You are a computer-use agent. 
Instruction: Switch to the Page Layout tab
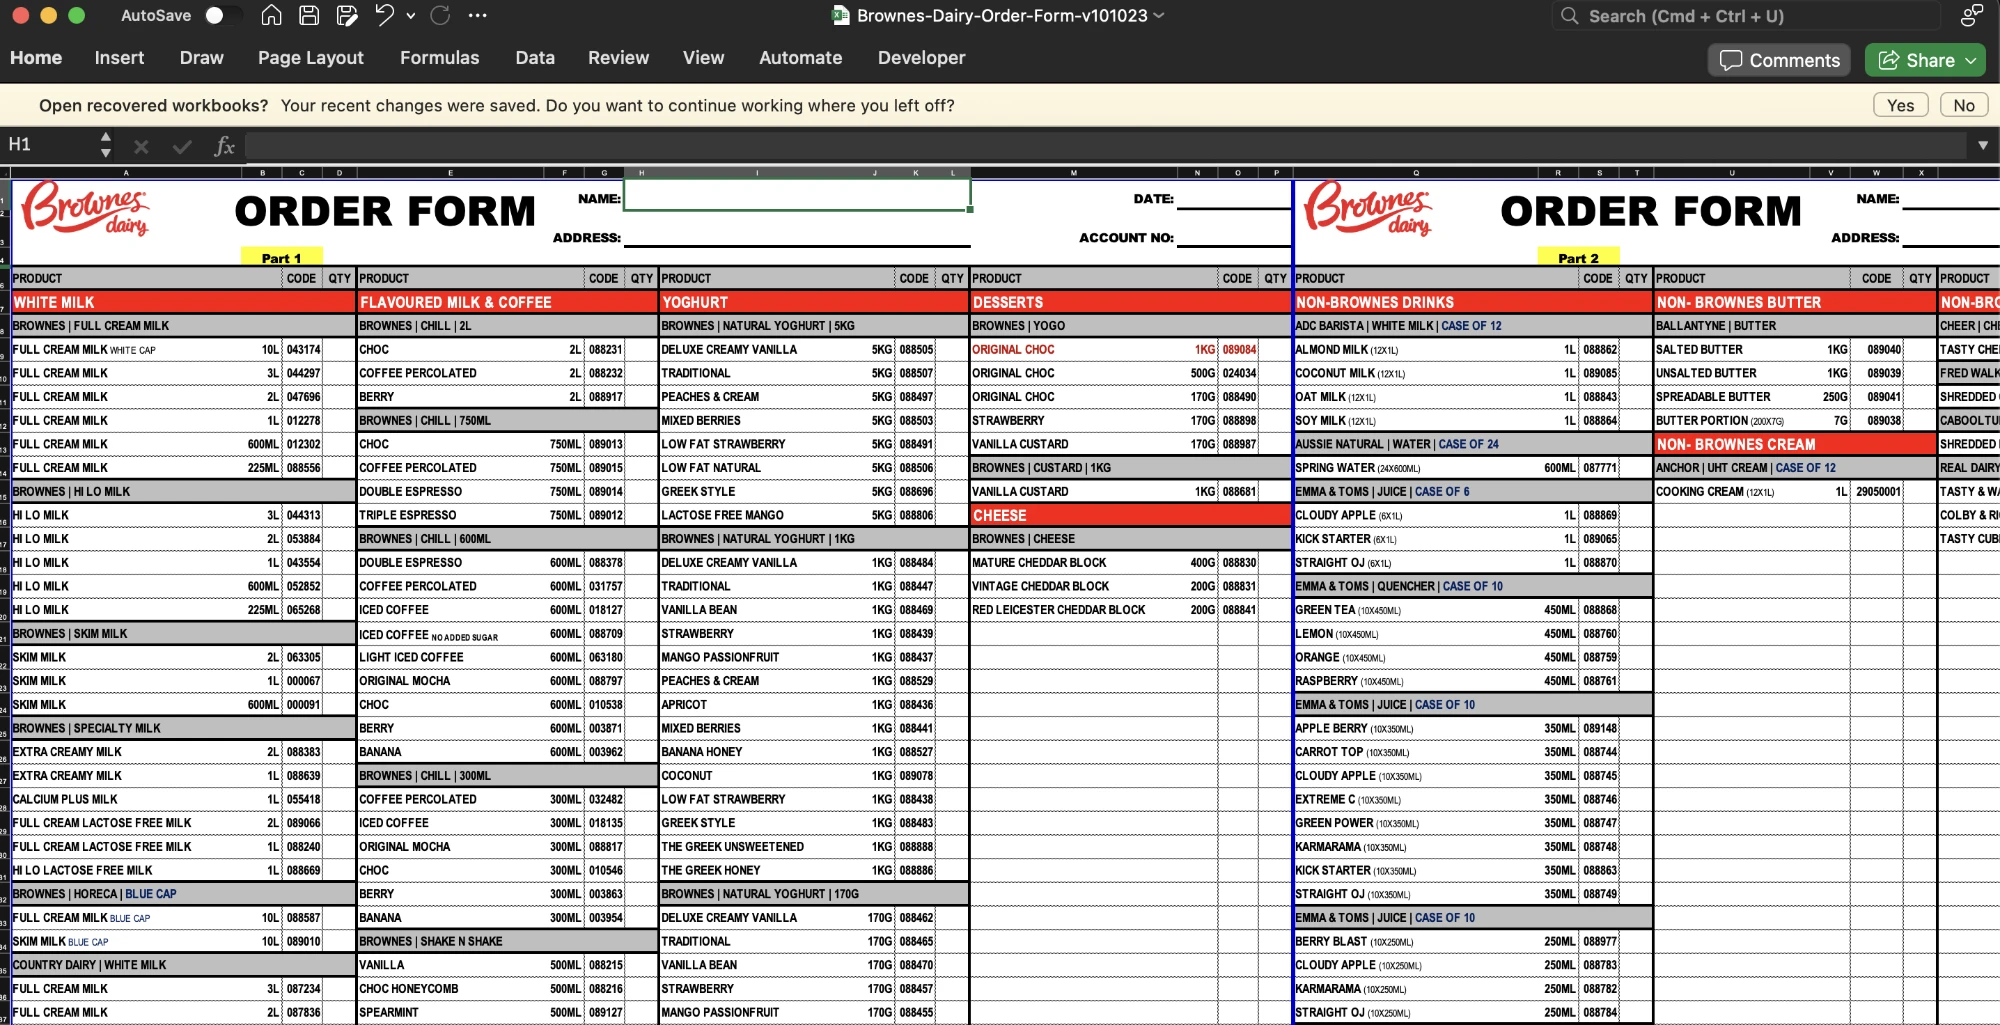pos(310,58)
